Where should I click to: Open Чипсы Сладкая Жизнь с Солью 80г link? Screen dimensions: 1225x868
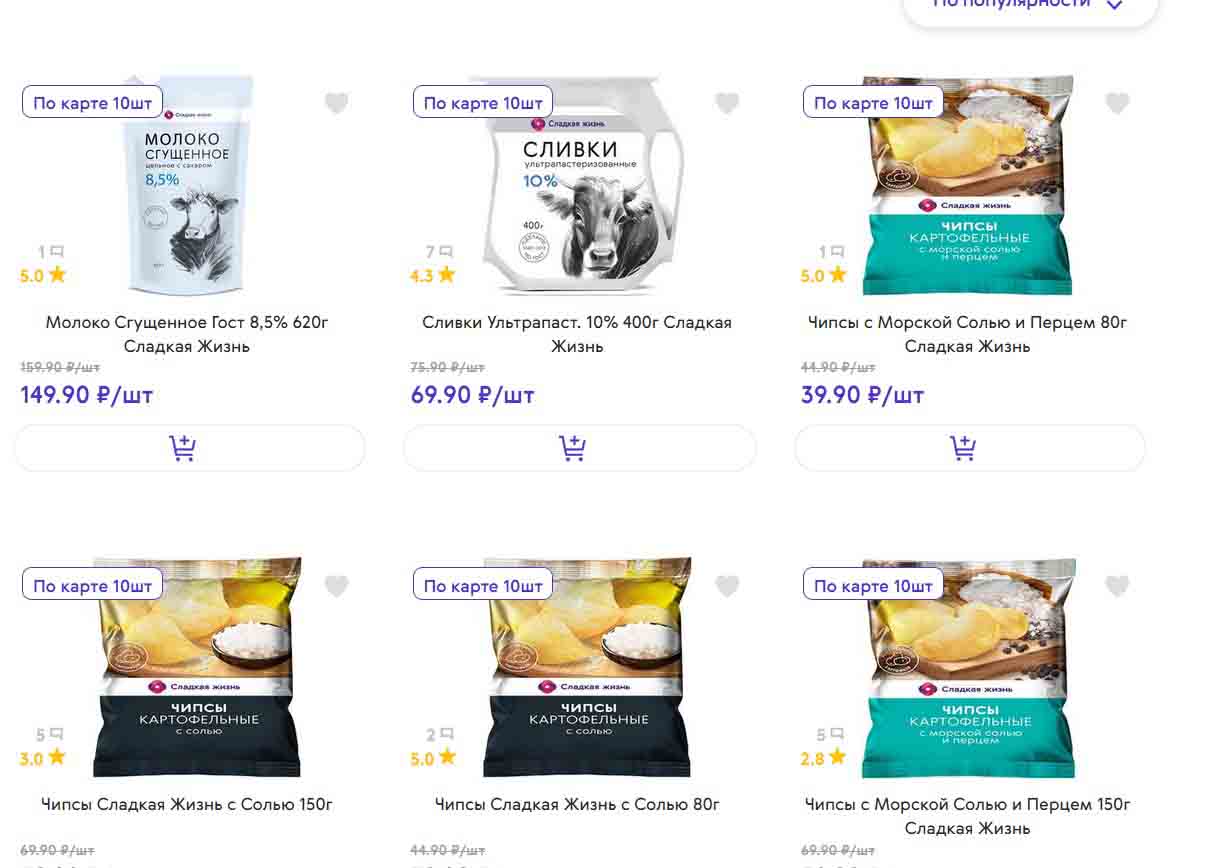coord(577,804)
